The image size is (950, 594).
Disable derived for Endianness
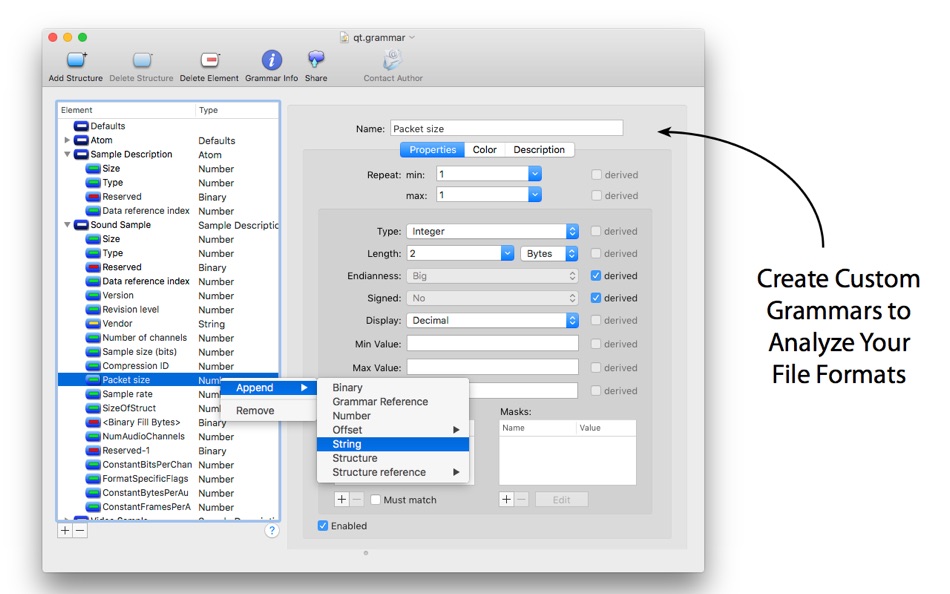click(x=595, y=276)
